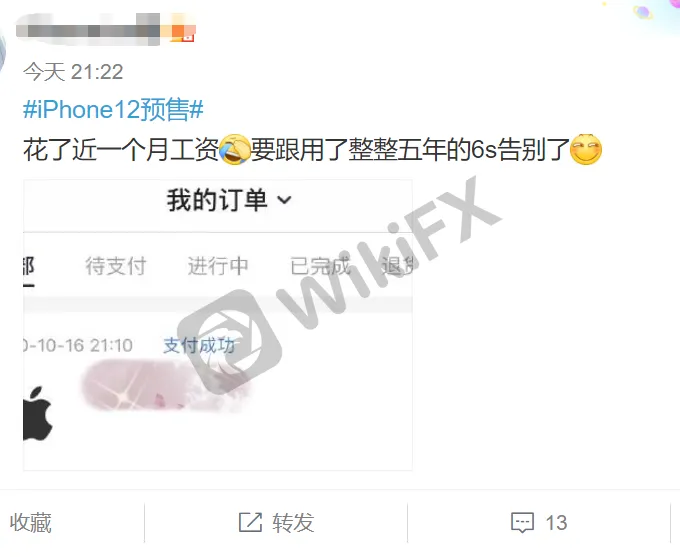This screenshot has width=680, height=557.
Task: Select the 进行中 tab
Action: (x=218, y=266)
